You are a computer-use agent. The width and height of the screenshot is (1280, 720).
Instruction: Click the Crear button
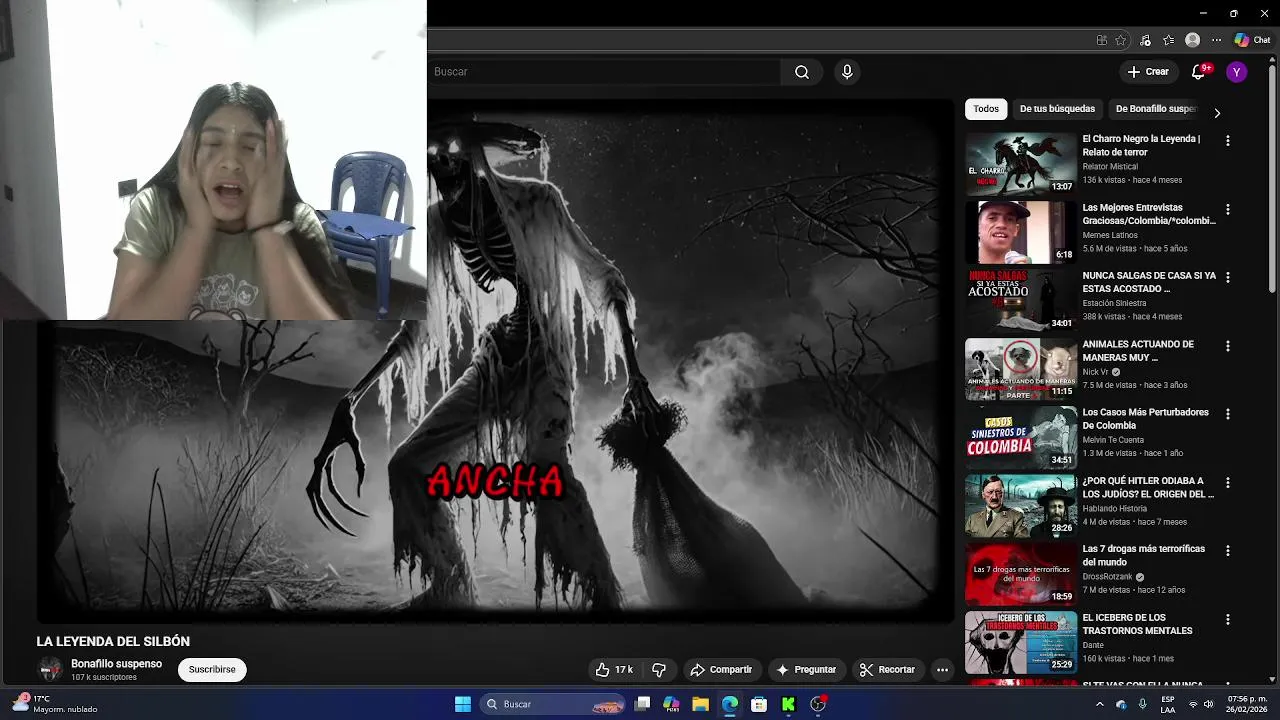coord(1148,72)
